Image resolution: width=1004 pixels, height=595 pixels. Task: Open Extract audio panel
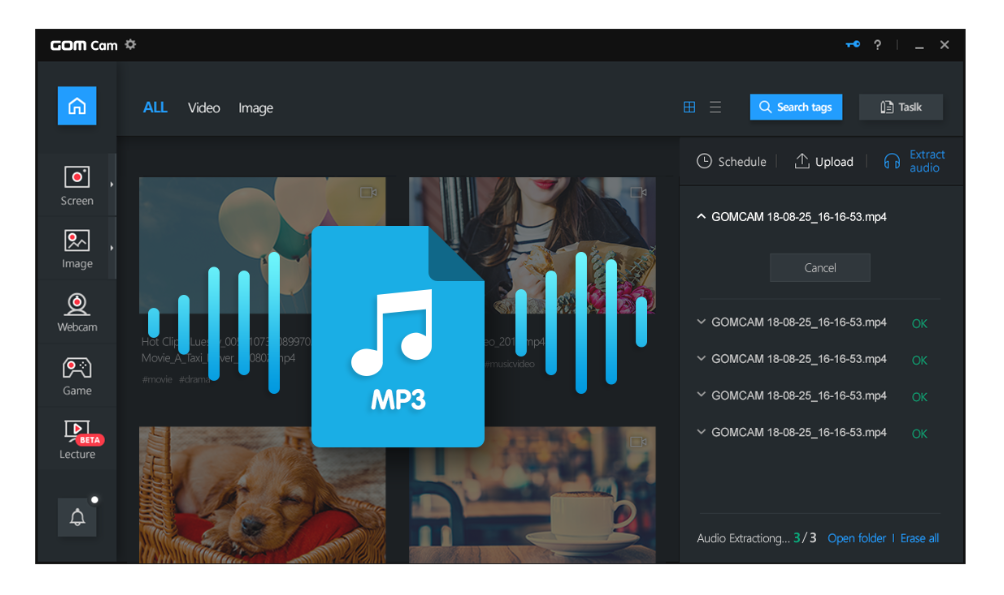tap(914, 161)
